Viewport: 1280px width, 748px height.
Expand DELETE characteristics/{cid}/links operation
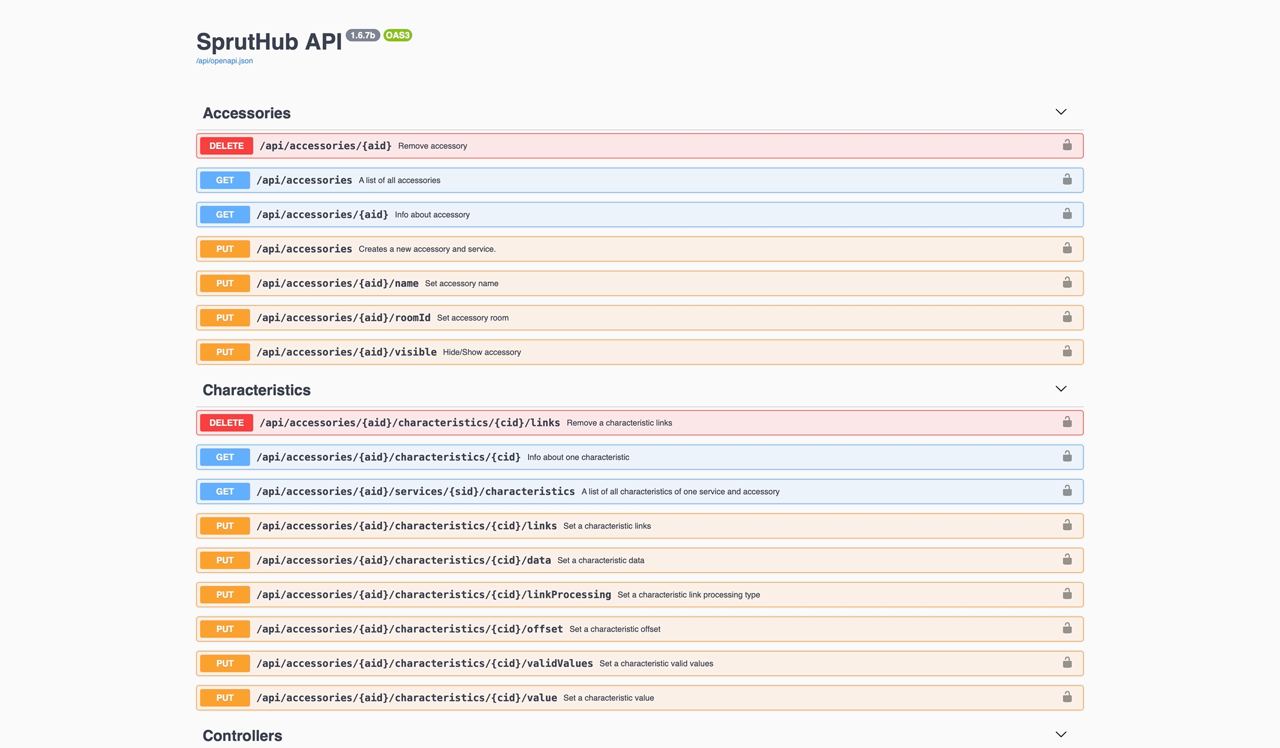[x=640, y=423]
